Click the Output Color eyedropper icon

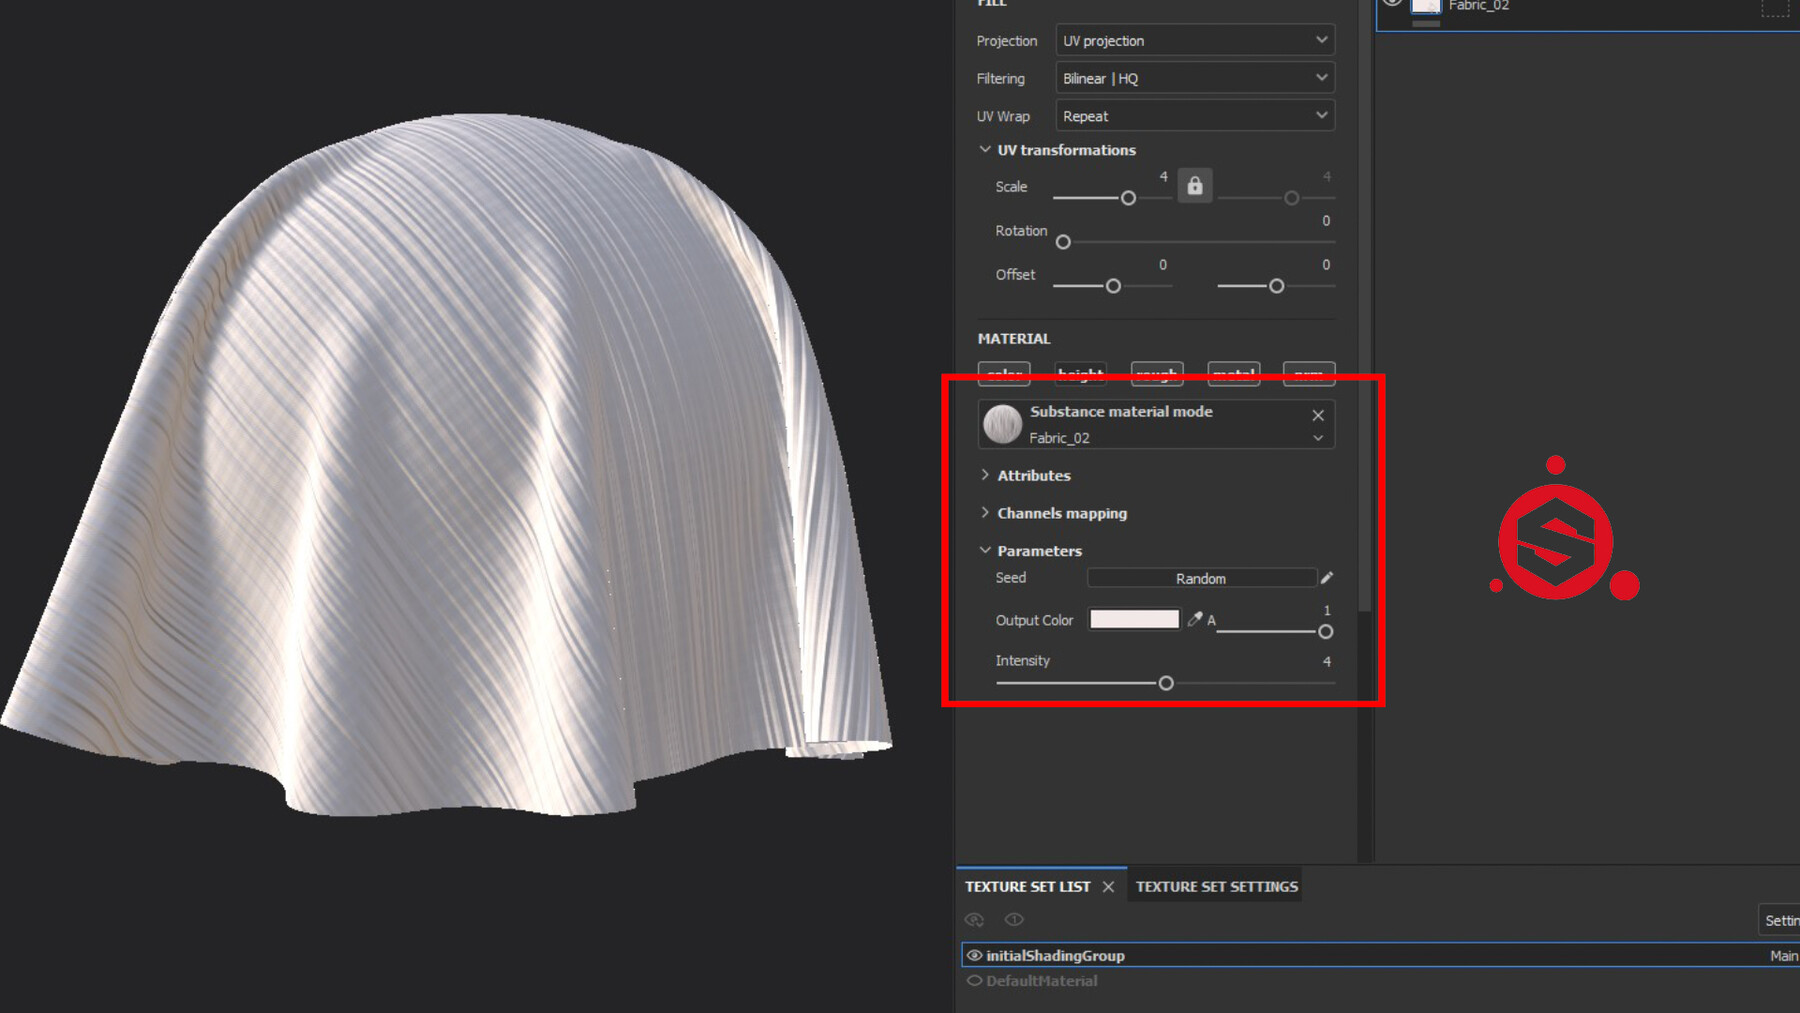1196,619
